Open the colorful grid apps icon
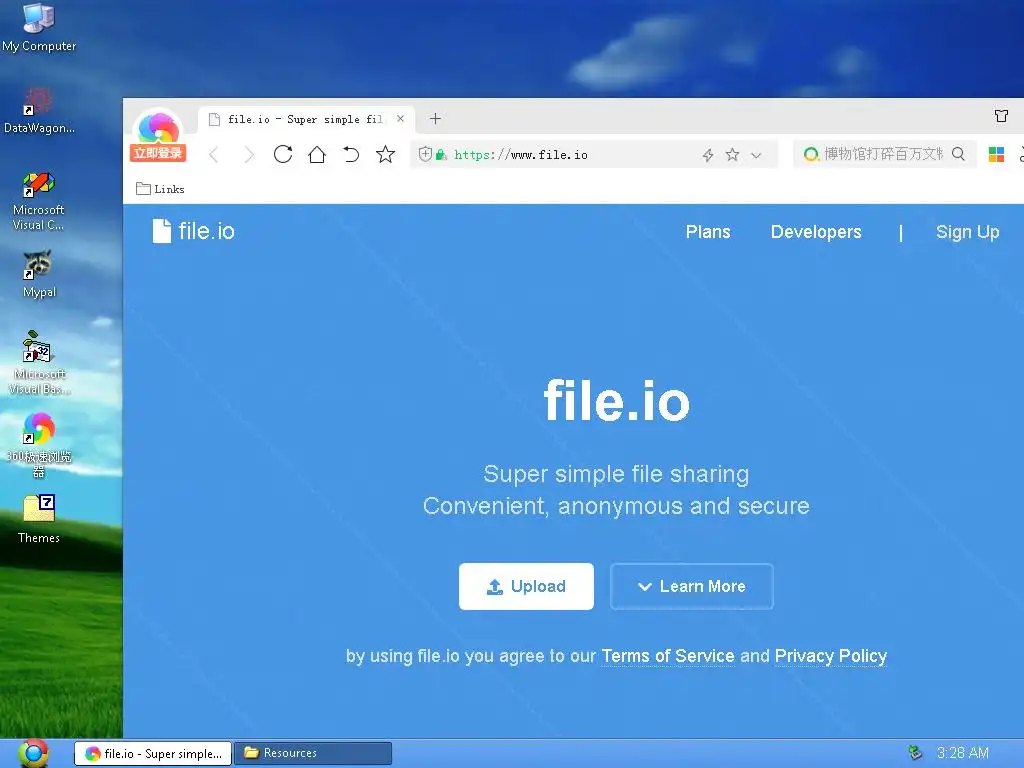The height and width of the screenshot is (768, 1024). tap(996, 154)
